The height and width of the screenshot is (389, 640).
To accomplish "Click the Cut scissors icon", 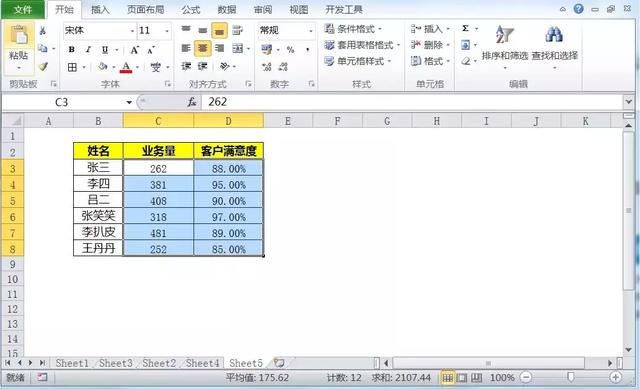I will [x=42, y=31].
